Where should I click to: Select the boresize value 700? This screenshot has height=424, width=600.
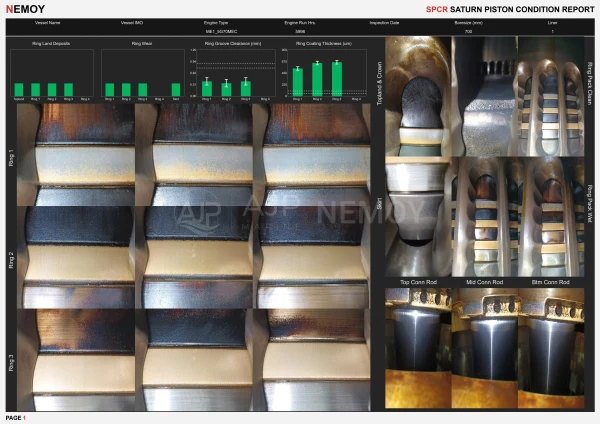pos(468,31)
